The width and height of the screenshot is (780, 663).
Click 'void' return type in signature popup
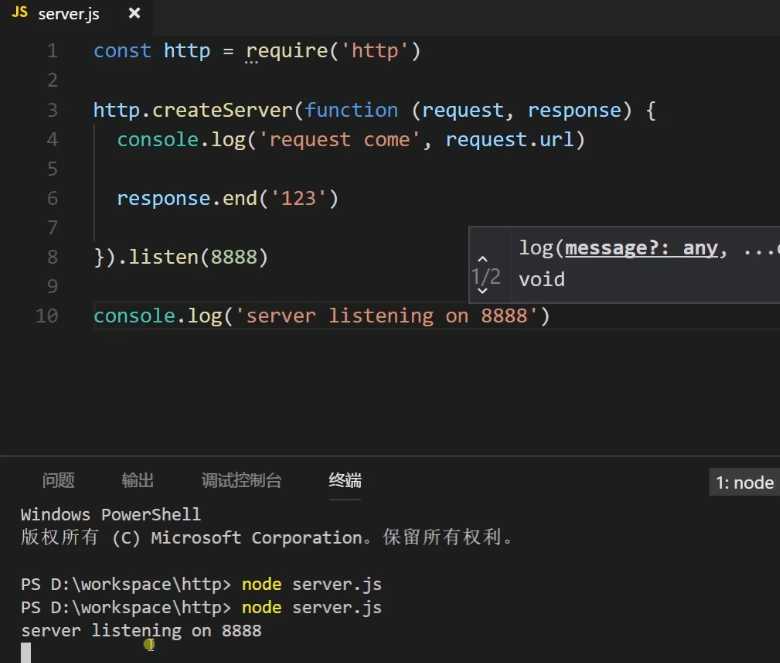pos(542,279)
